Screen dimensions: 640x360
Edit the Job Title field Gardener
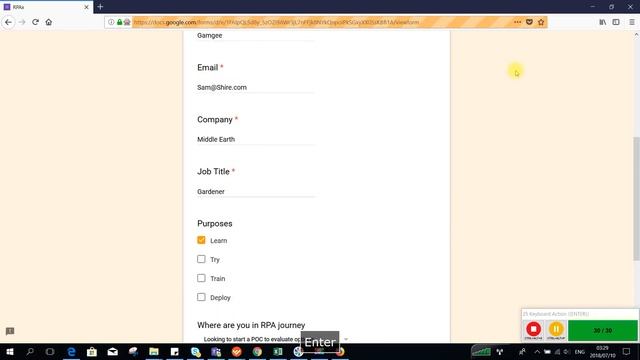[256, 191]
